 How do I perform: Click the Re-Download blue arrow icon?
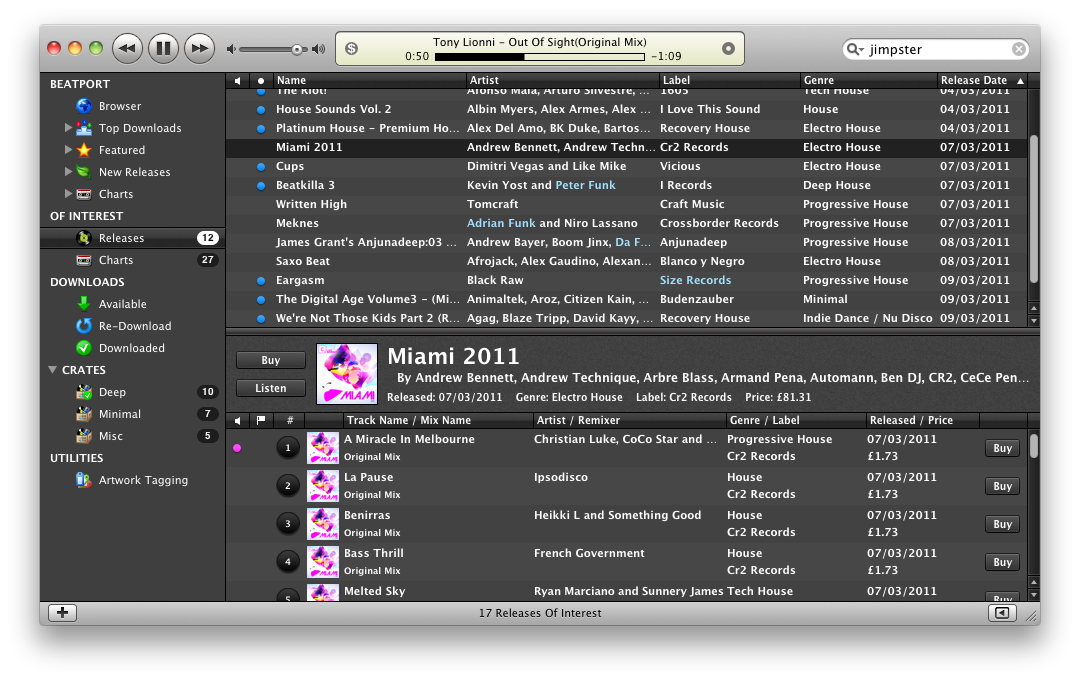tap(84, 326)
